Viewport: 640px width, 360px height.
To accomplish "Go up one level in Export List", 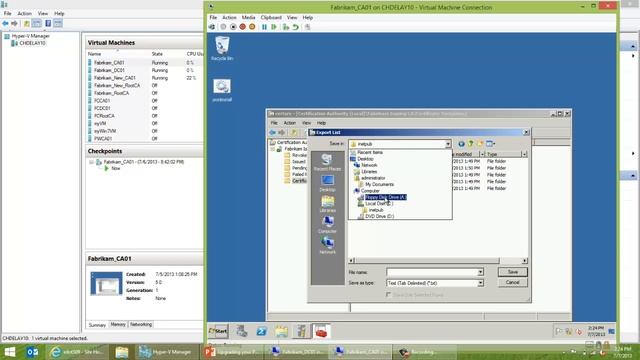I will tap(471, 144).
